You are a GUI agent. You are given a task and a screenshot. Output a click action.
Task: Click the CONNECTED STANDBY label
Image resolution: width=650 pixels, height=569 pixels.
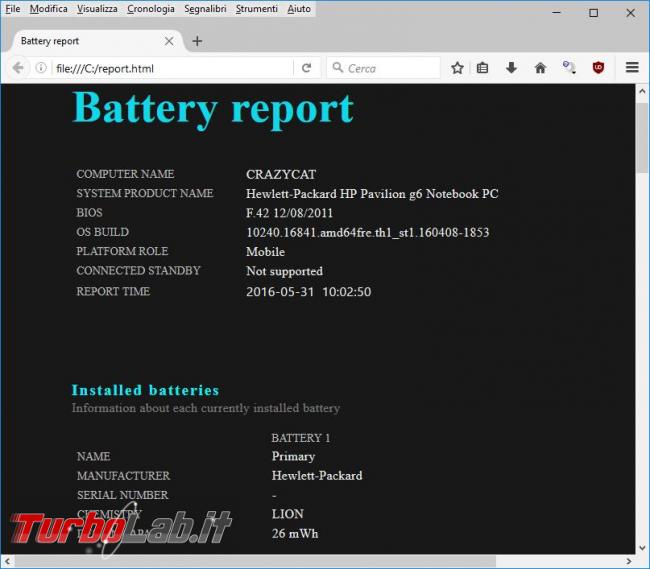coord(138,271)
